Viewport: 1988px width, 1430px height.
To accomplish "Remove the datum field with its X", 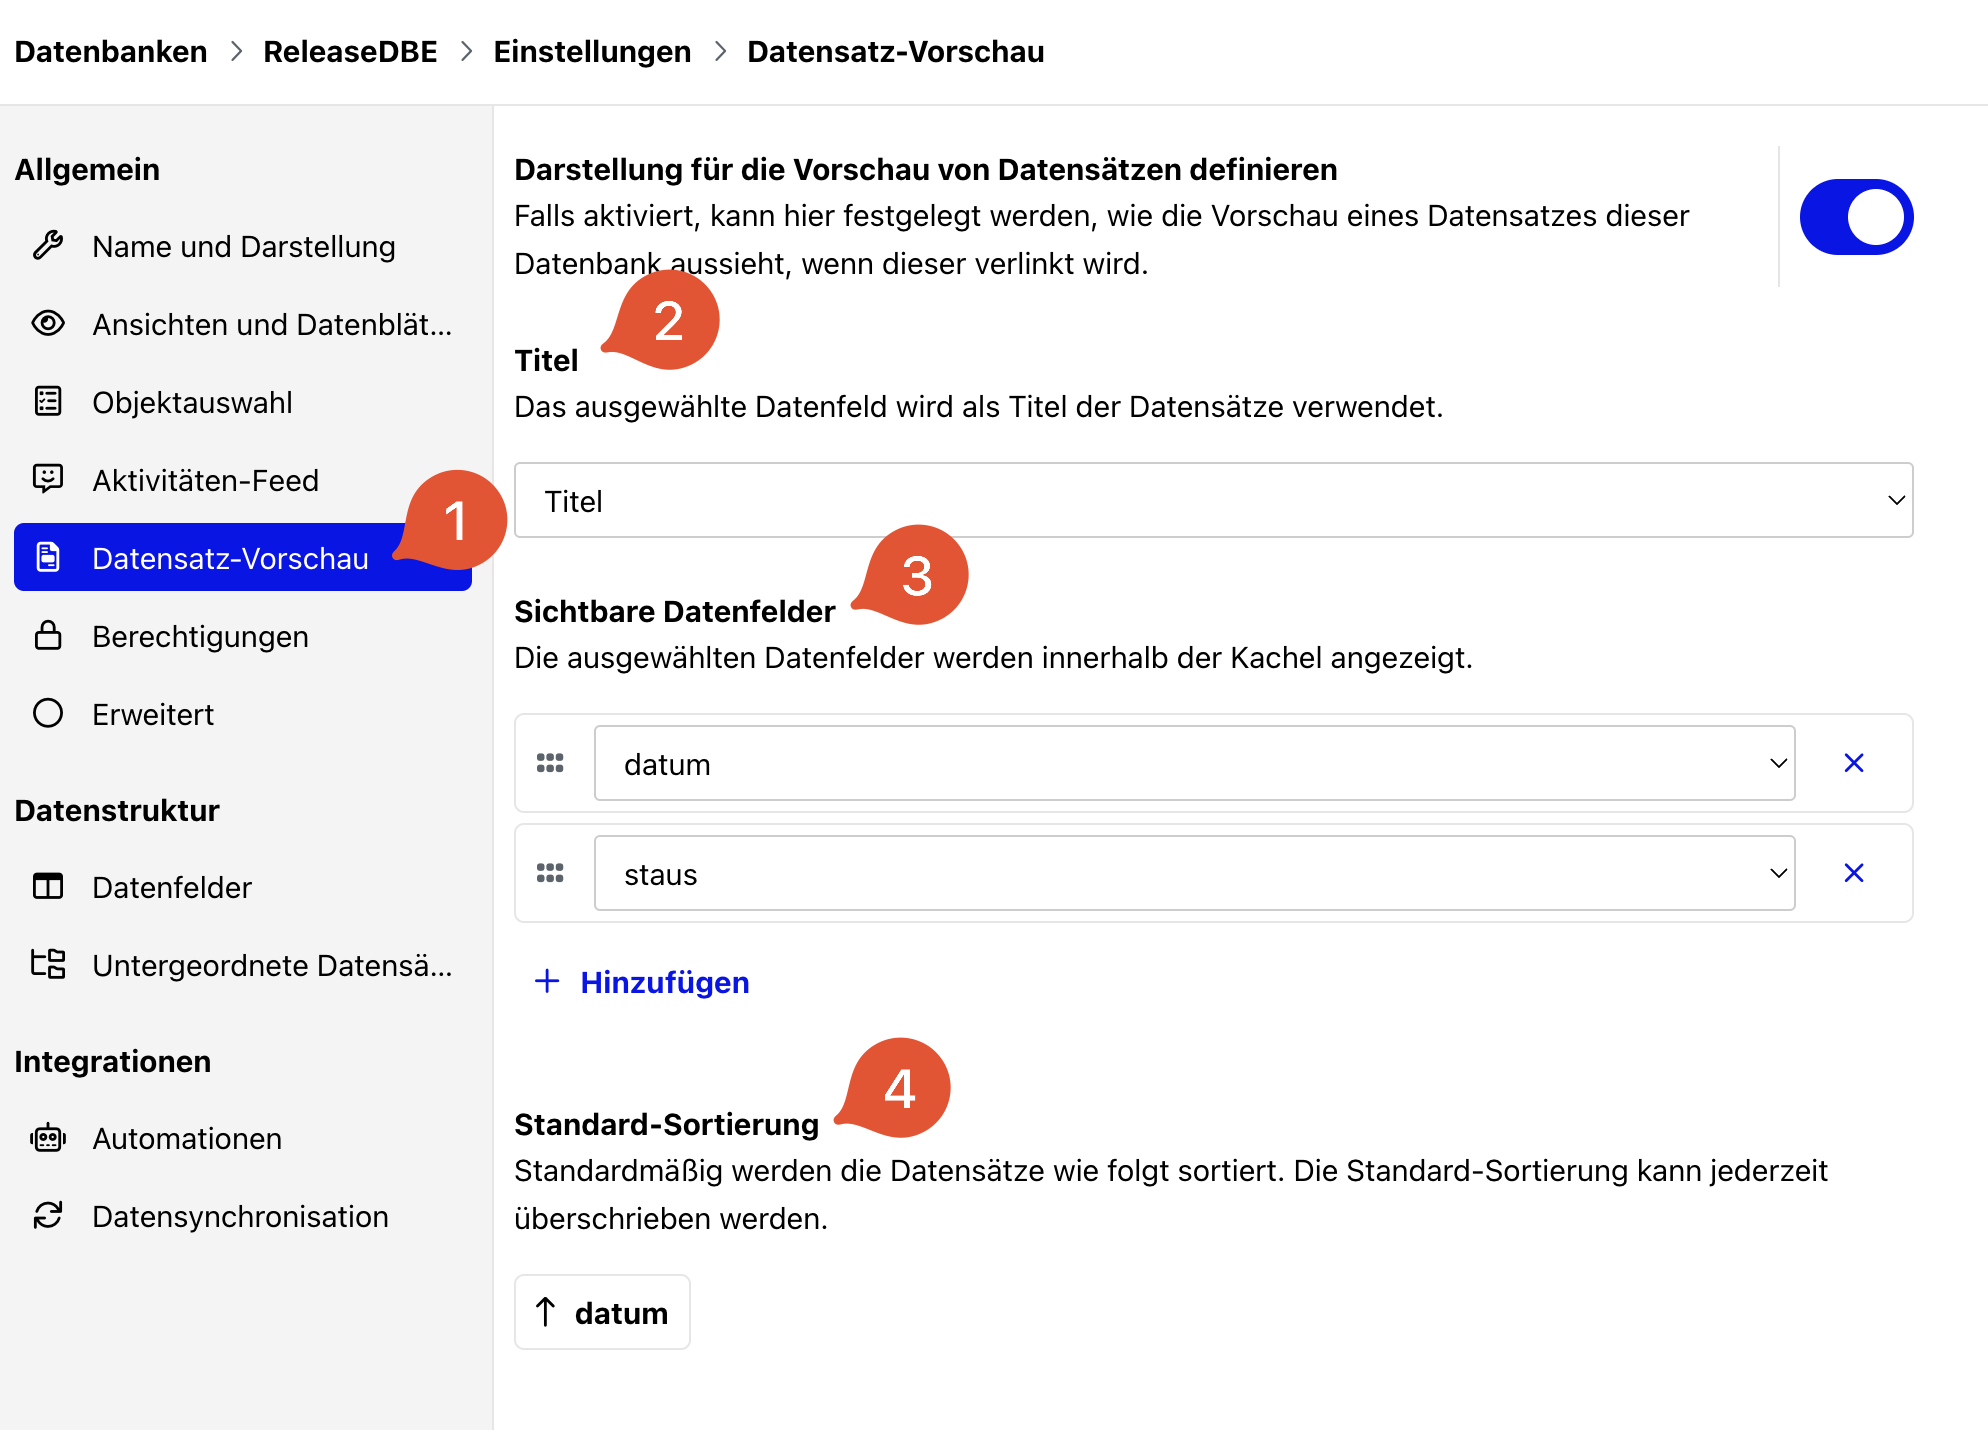I will [1854, 763].
